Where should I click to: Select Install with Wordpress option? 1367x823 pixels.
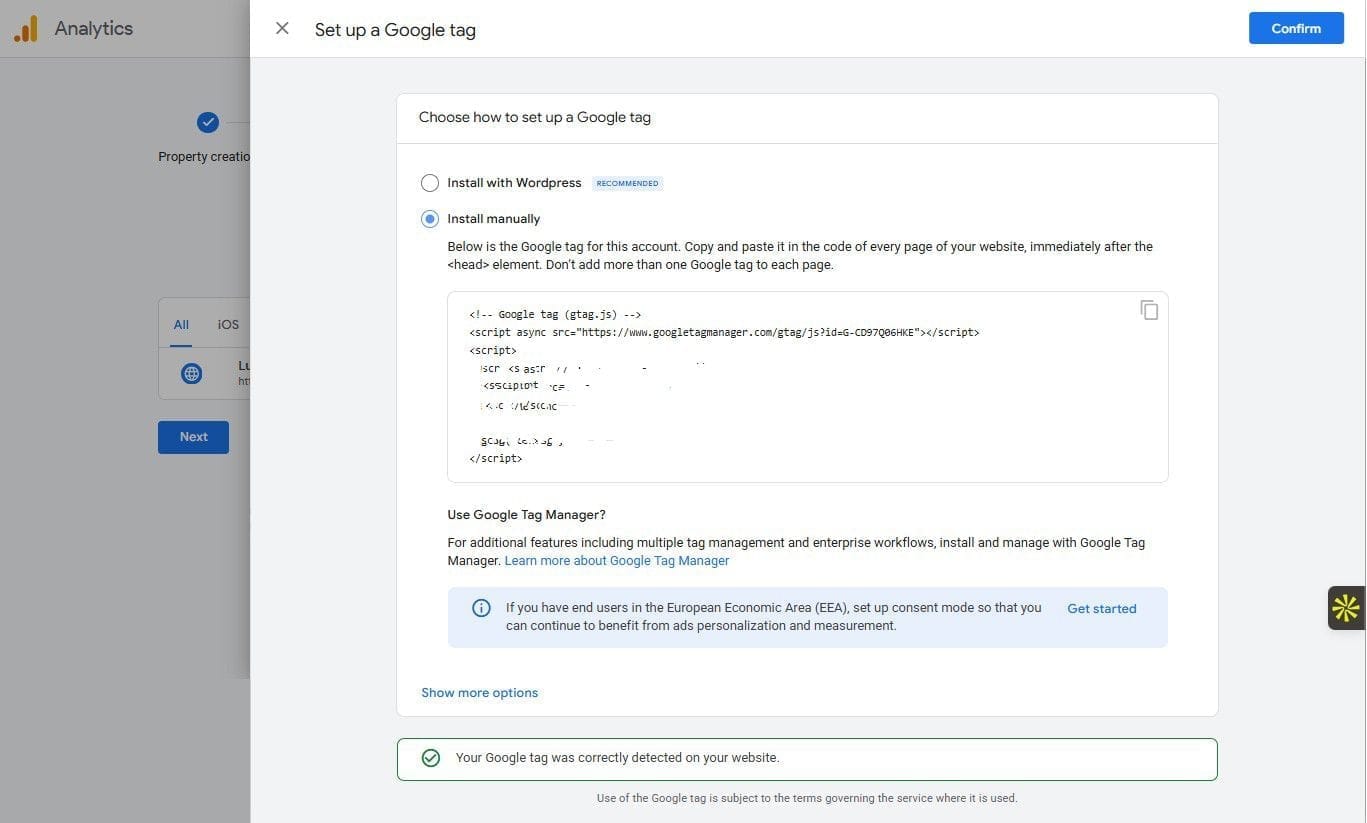(429, 183)
